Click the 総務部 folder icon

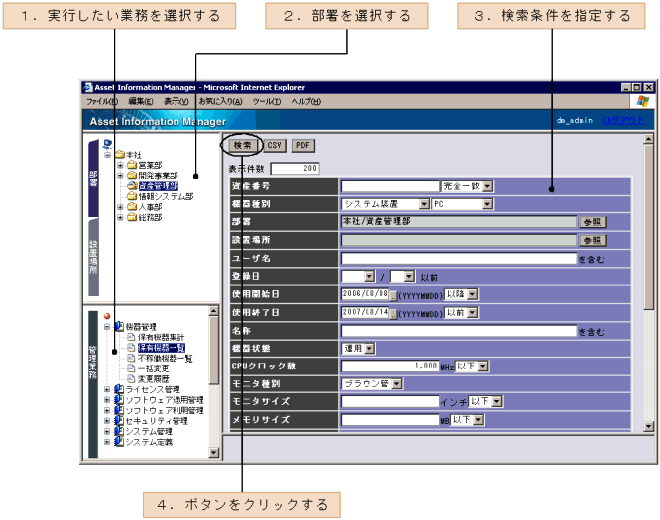coord(131,215)
